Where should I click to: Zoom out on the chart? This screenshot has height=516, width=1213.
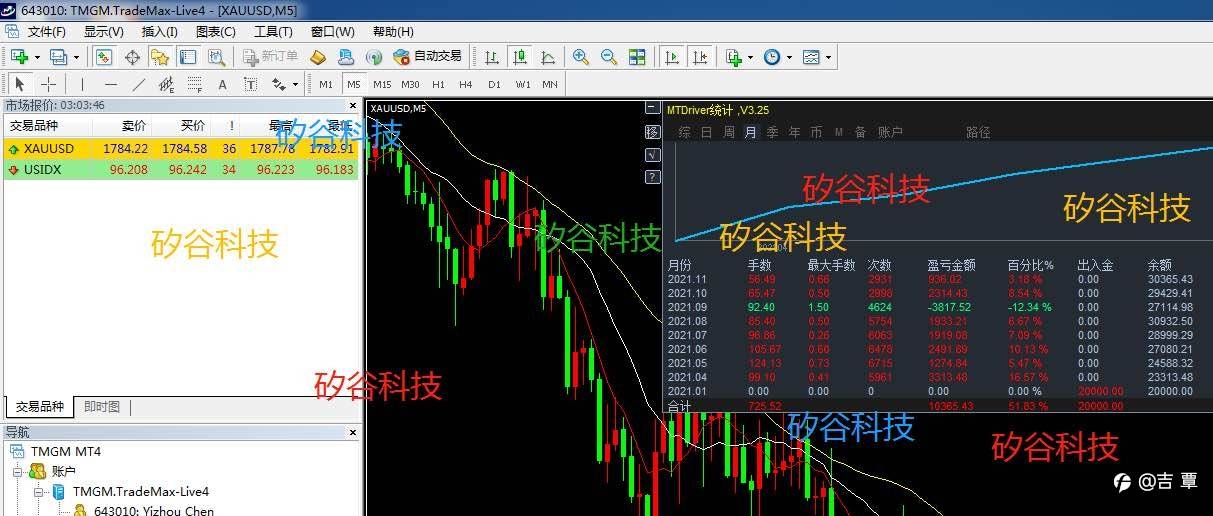[609, 57]
